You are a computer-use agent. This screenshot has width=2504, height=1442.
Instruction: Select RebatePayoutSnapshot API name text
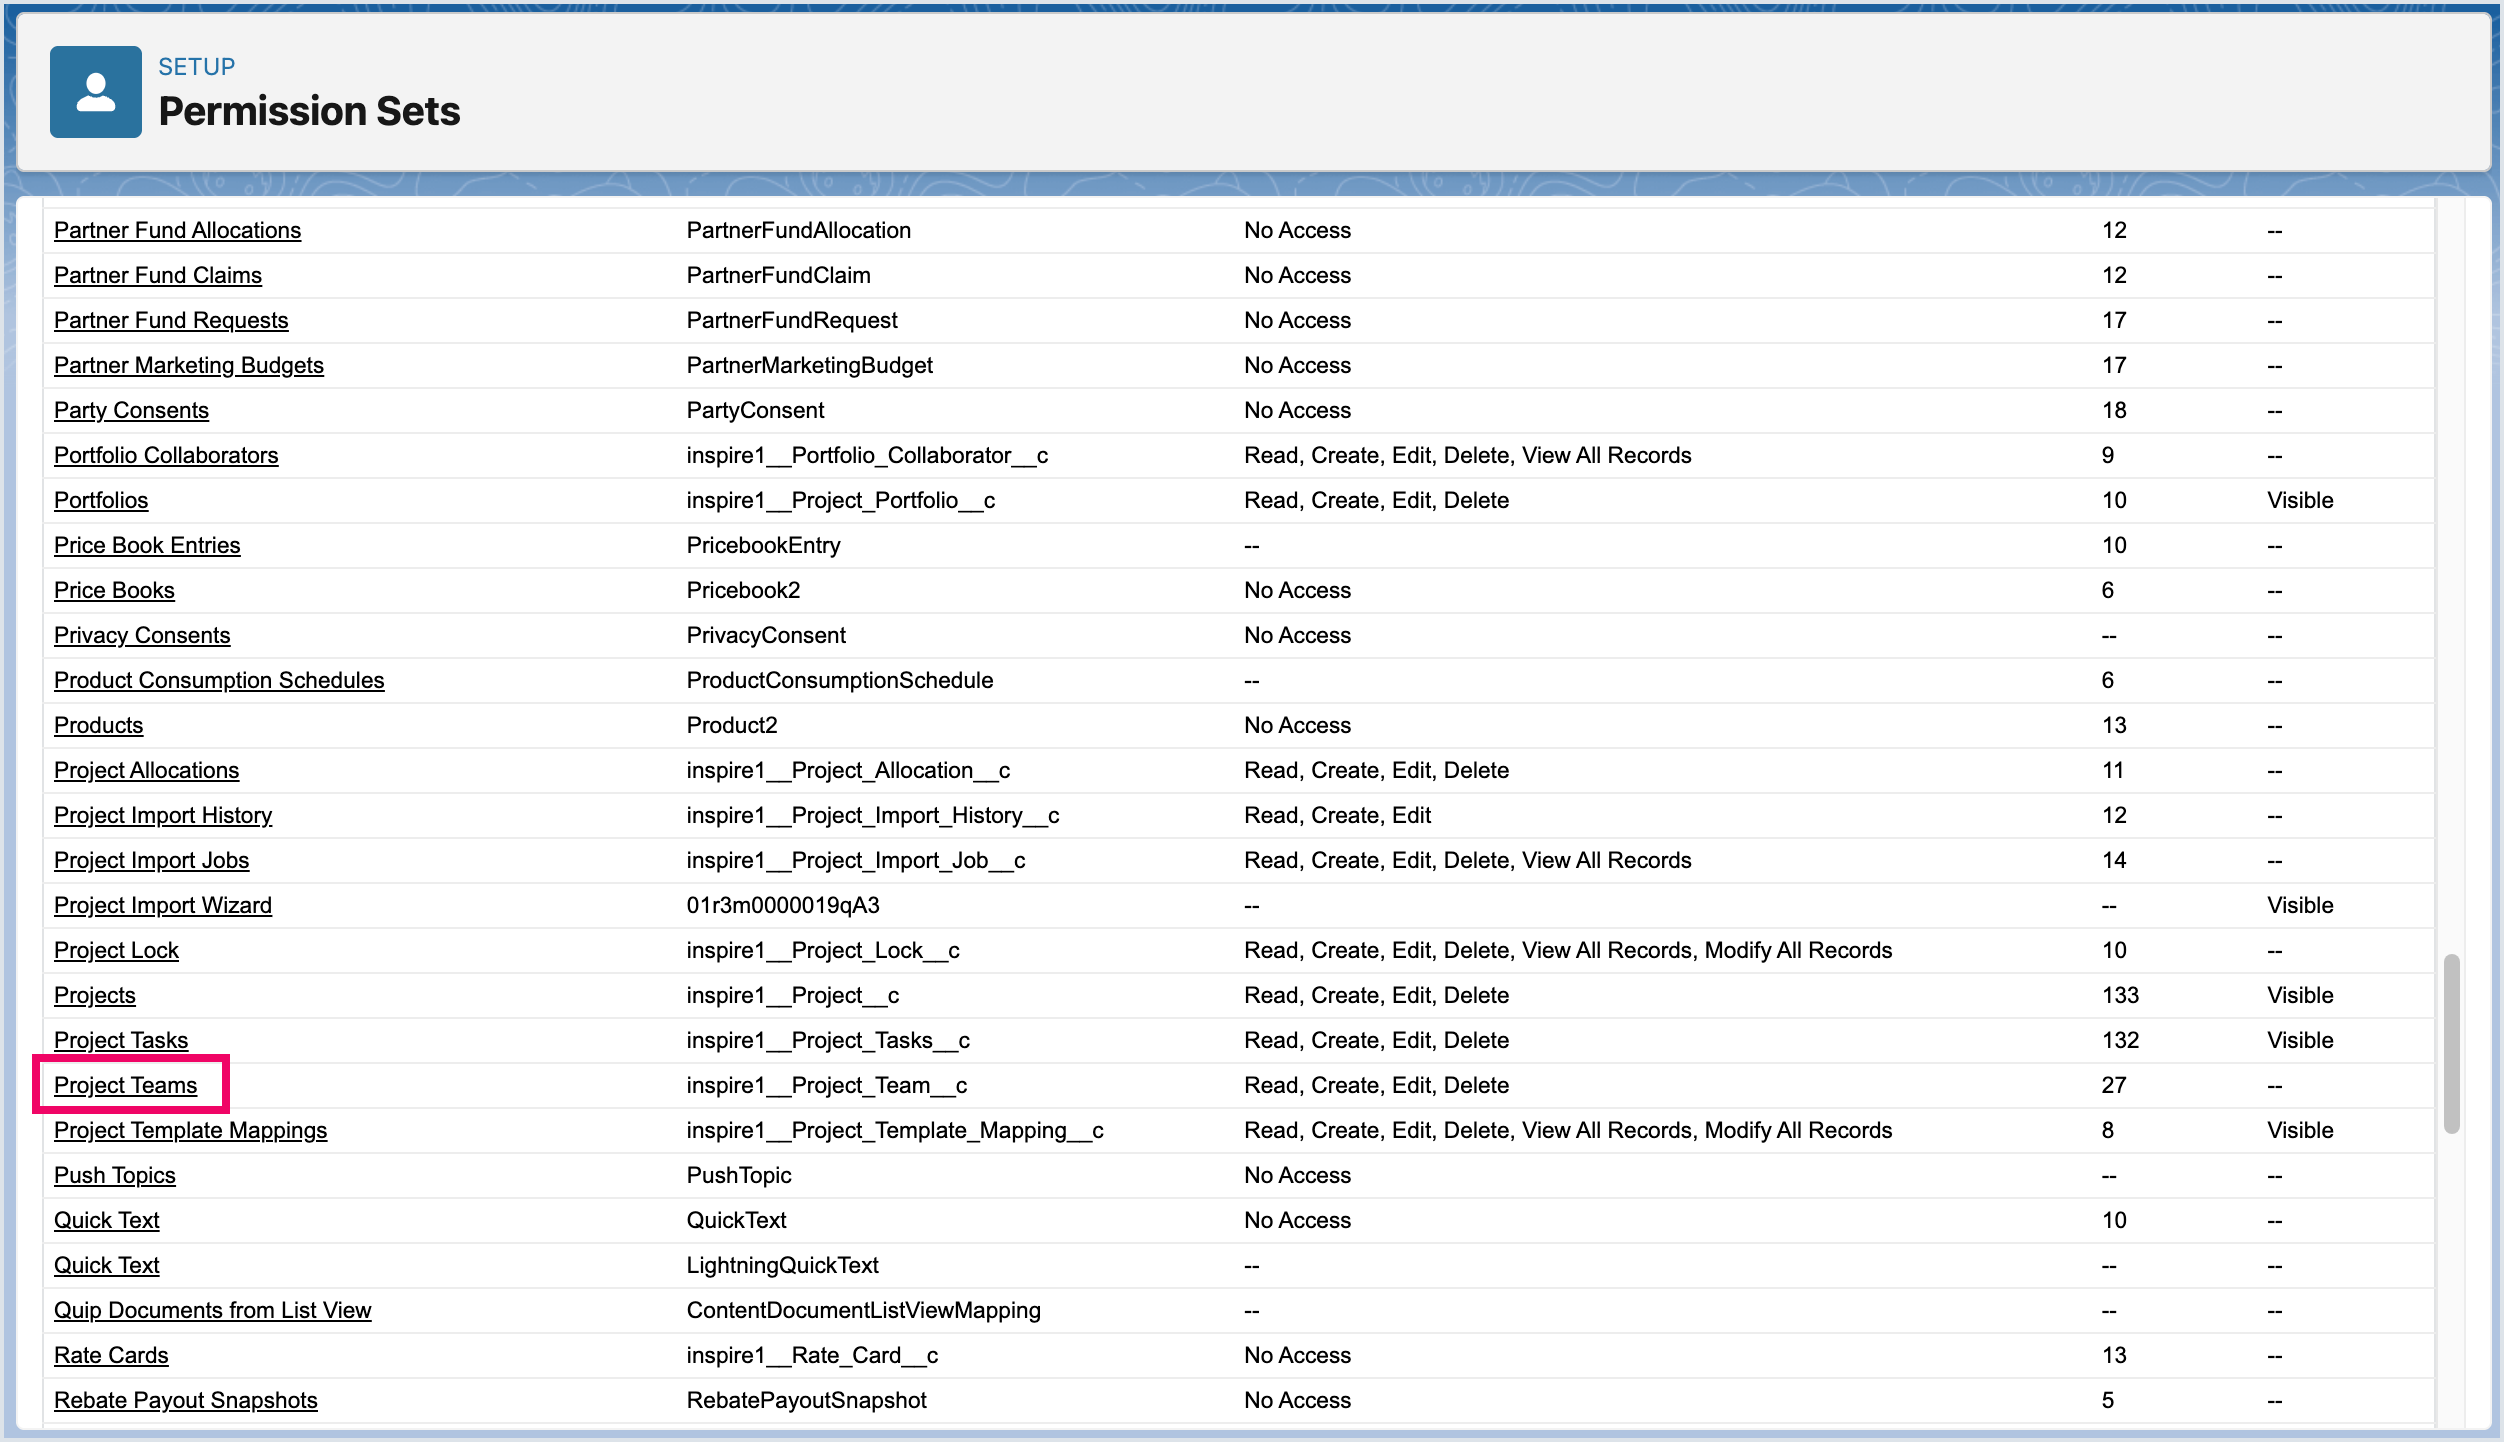pos(806,1400)
